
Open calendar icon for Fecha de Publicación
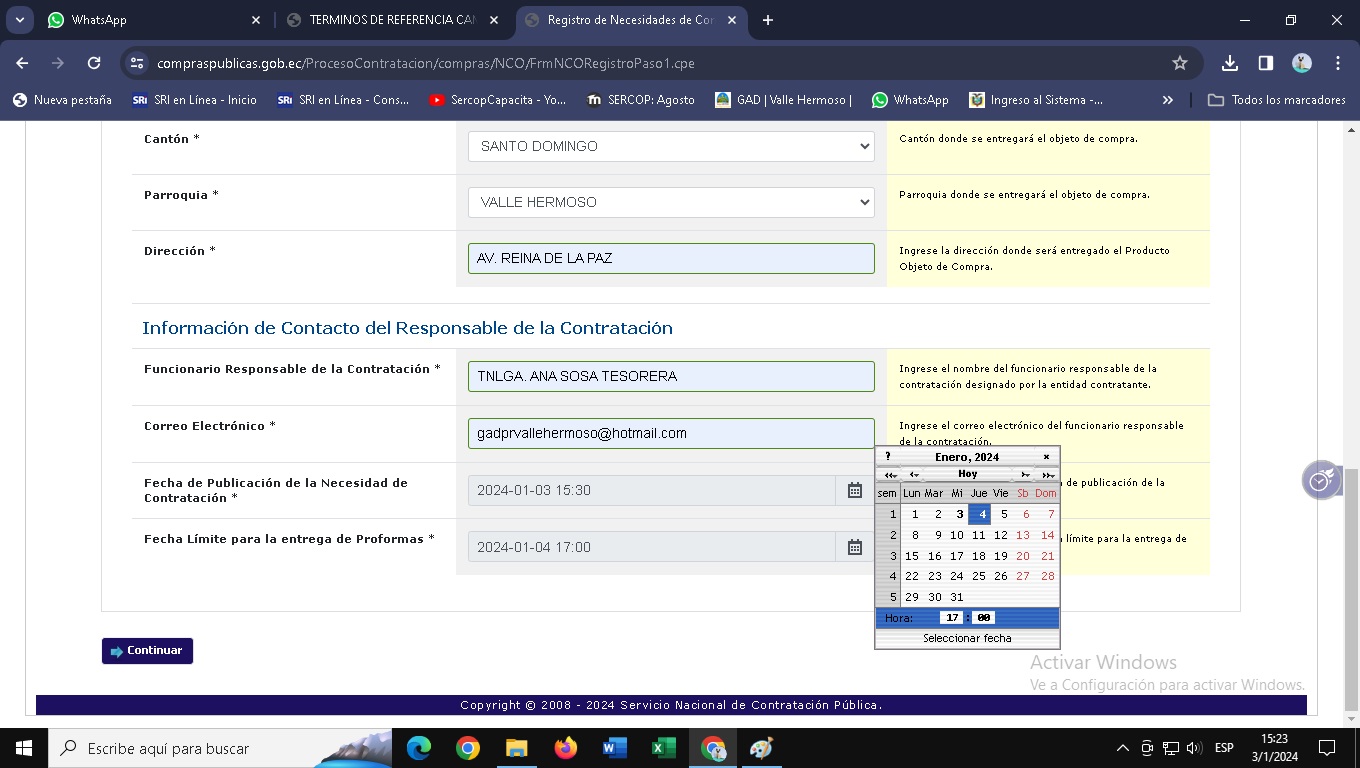pos(854,490)
